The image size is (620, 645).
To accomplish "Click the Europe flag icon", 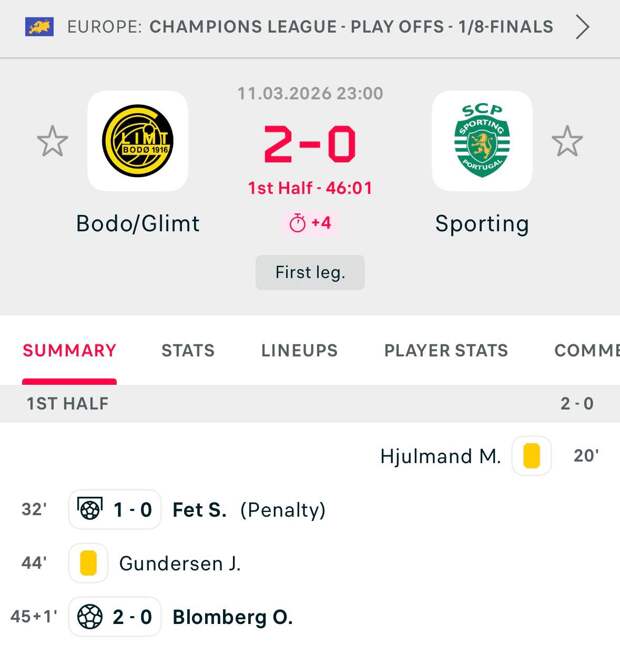I will (40, 27).
